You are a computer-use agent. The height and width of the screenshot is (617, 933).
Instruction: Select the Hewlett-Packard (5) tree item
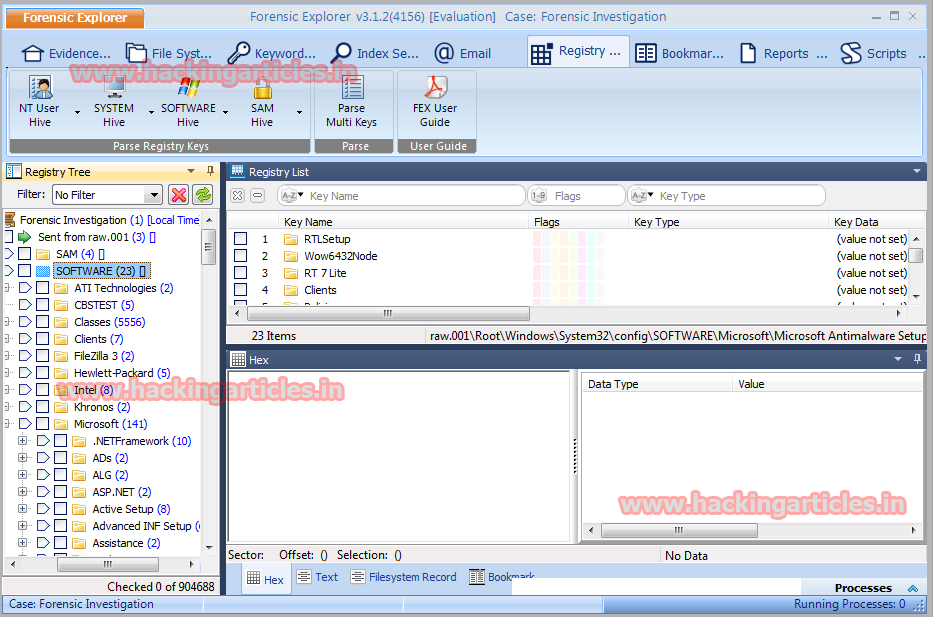(x=121, y=373)
